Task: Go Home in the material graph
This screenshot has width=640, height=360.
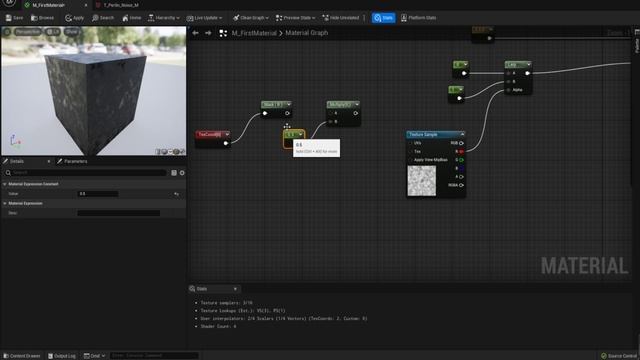Action: [x=131, y=18]
